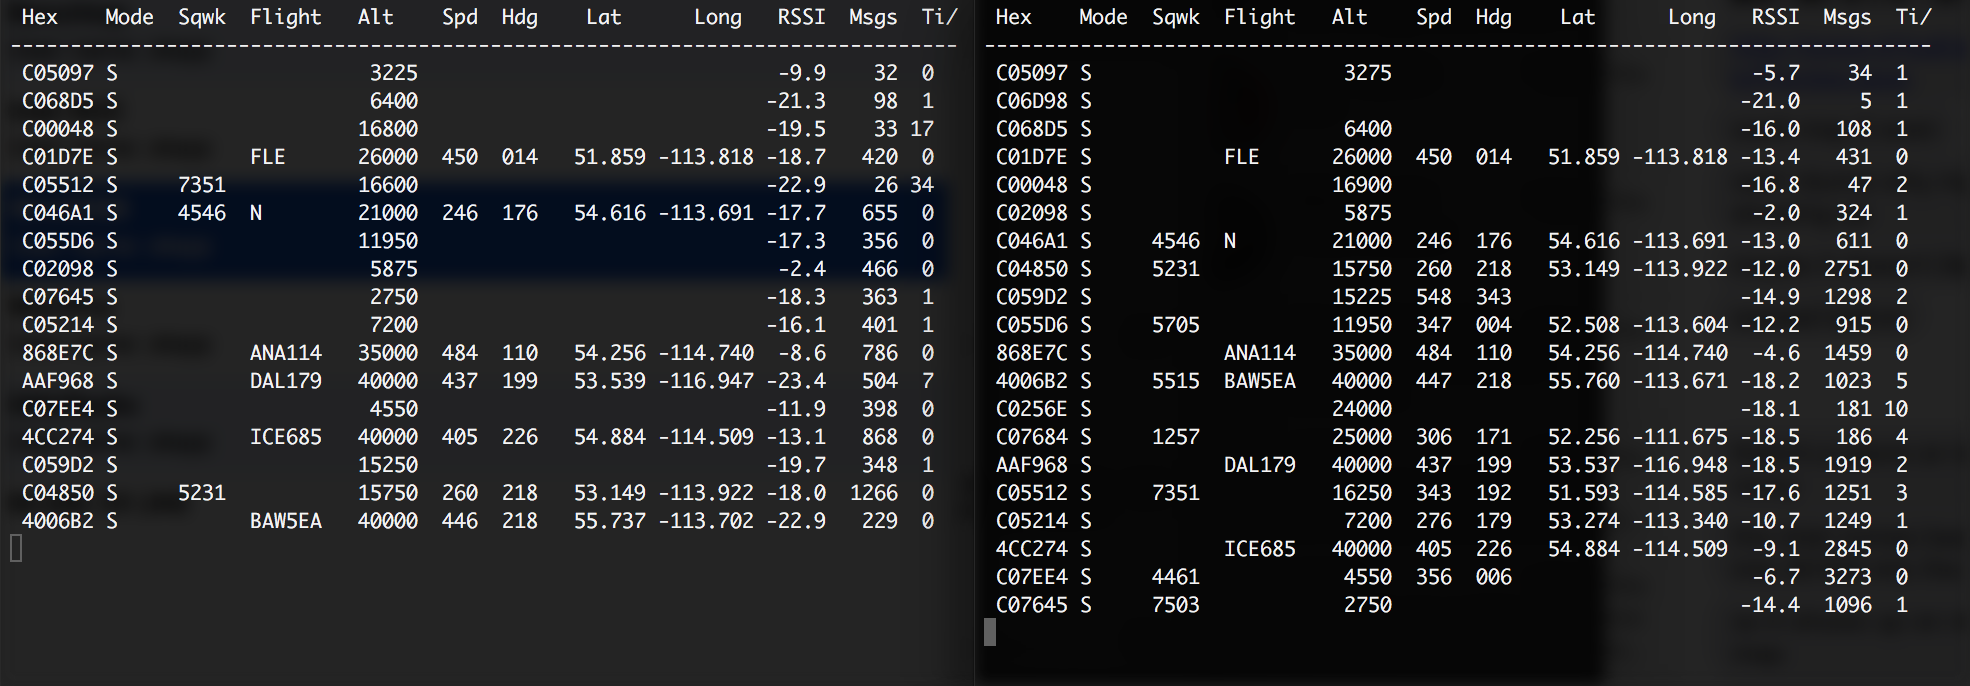Click altitude 3275 in the right terminal
This screenshot has height=686, width=1970.
(1368, 73)
